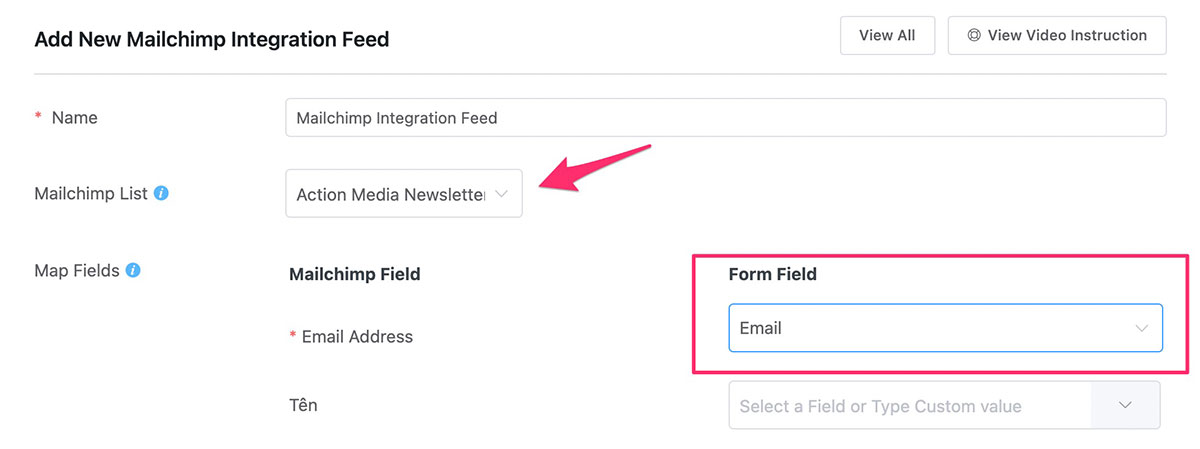Click the info icon next to Map Fields
The height and width of the screenshot is (449, 1200).
click(x=133, y=270)
